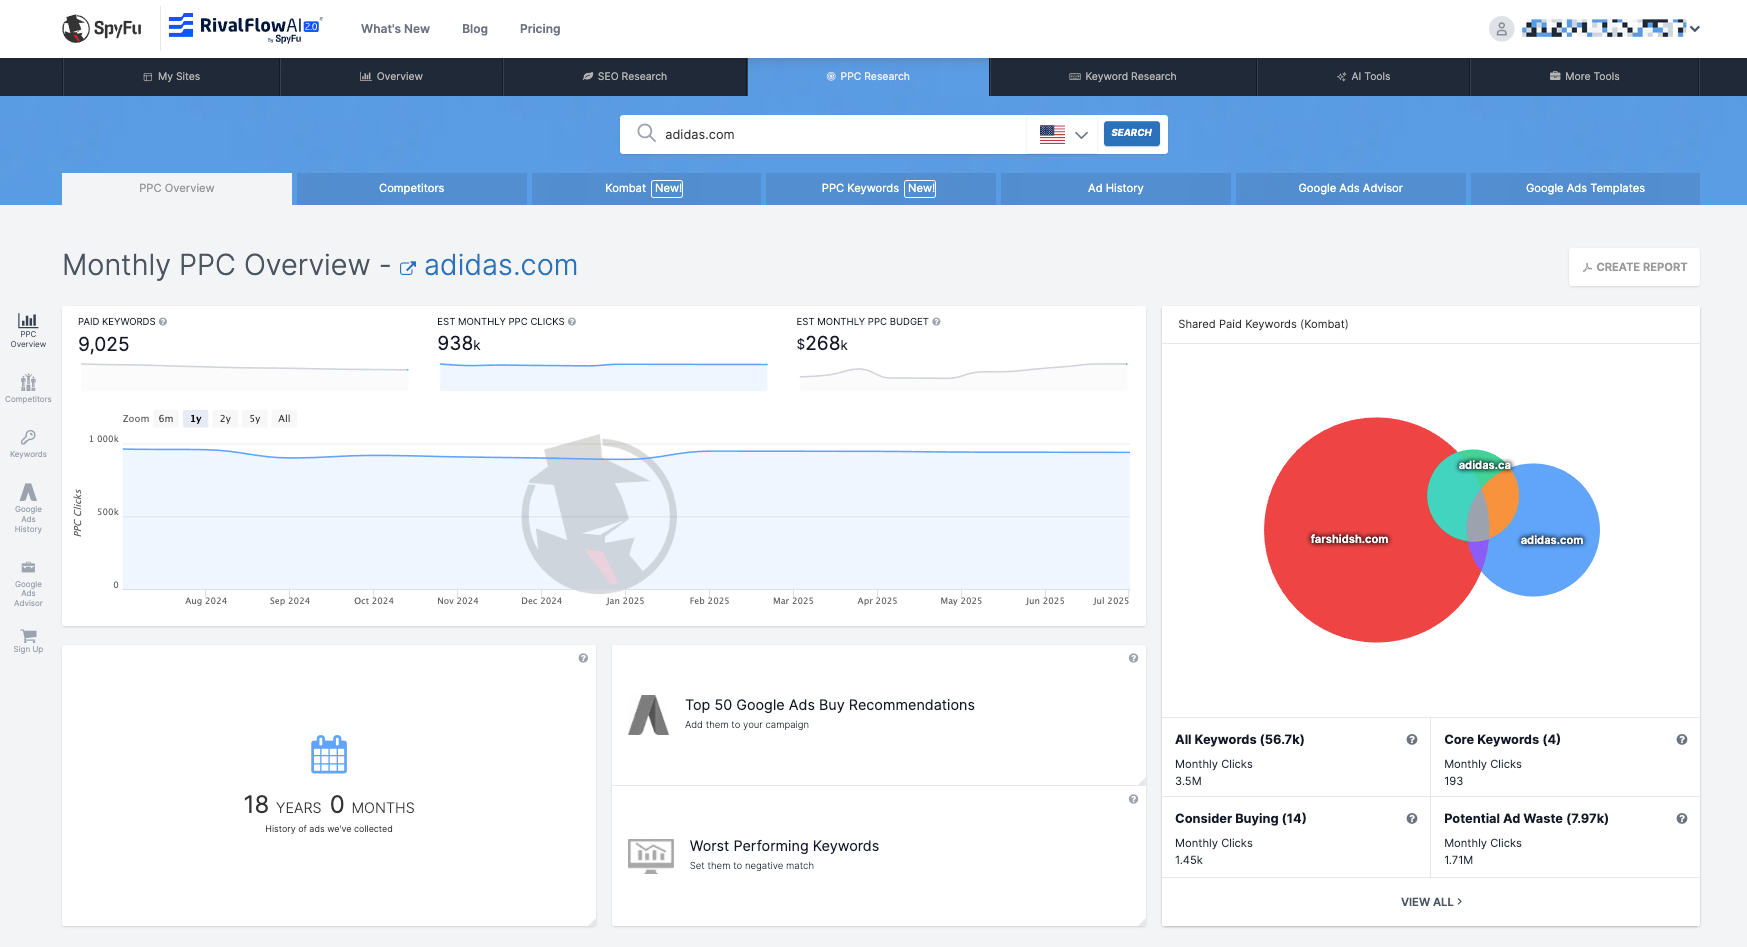Viewport: 1747px width, 947px height.
Task: Switch to Google Ads Templates tab
Action: click(1585, 188)
